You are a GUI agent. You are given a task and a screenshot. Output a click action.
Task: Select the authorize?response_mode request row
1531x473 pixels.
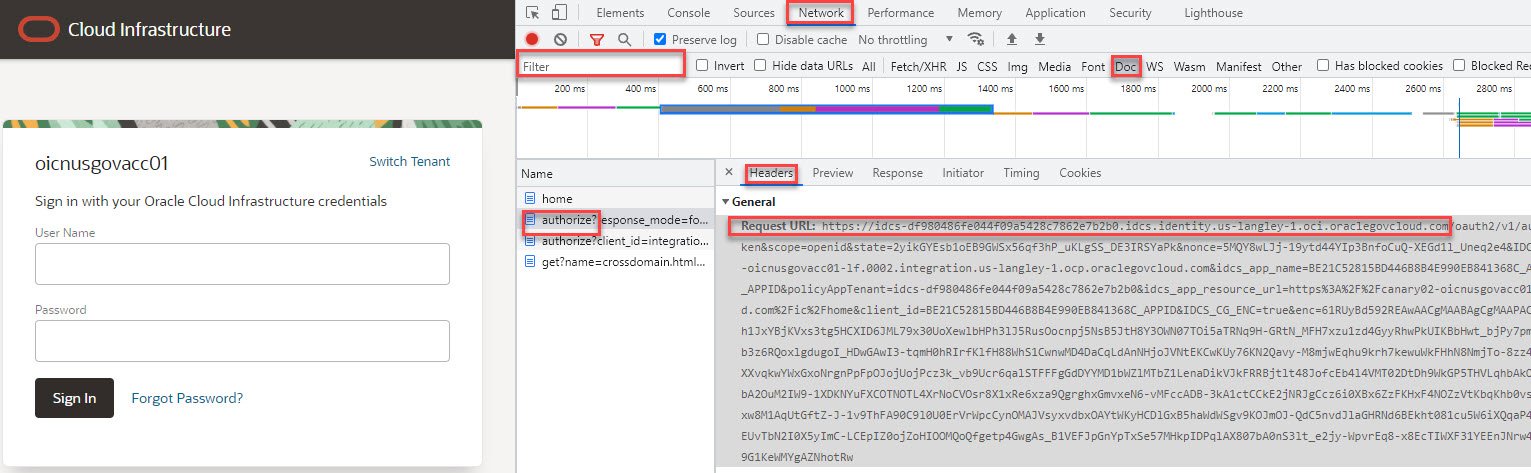click(616, 220)
